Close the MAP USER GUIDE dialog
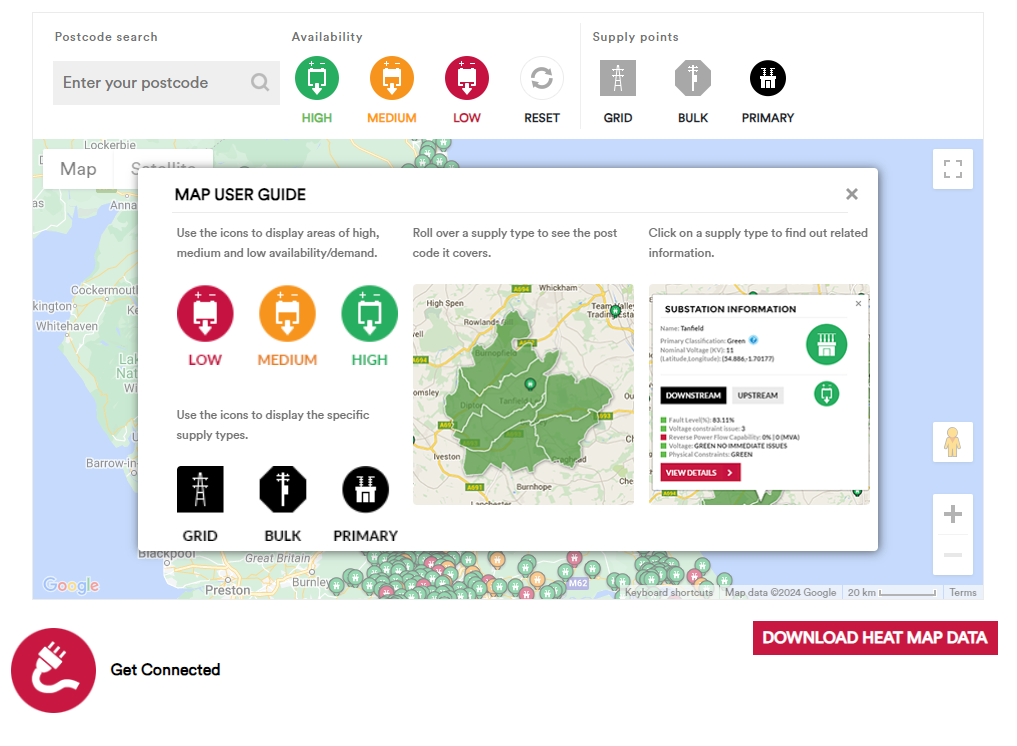 851,193
